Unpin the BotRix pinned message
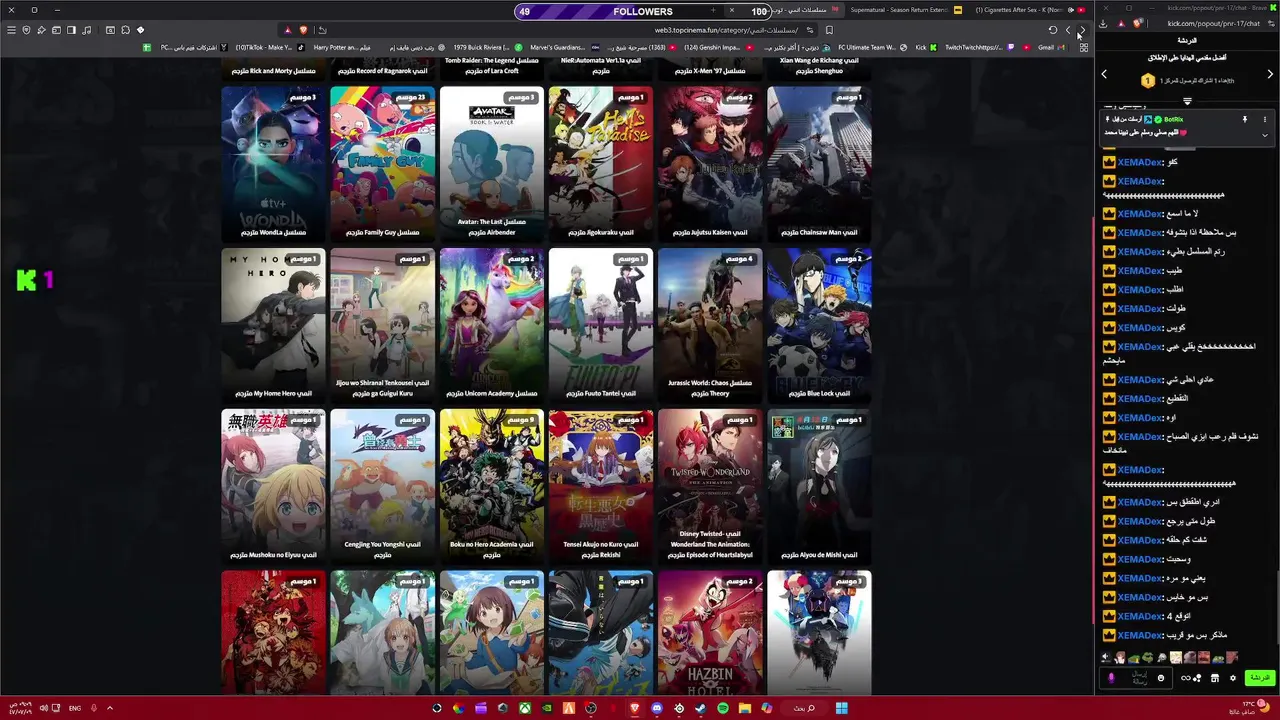The height and width of the screenshot is (720, 1280). click(x=1245, y=119)
